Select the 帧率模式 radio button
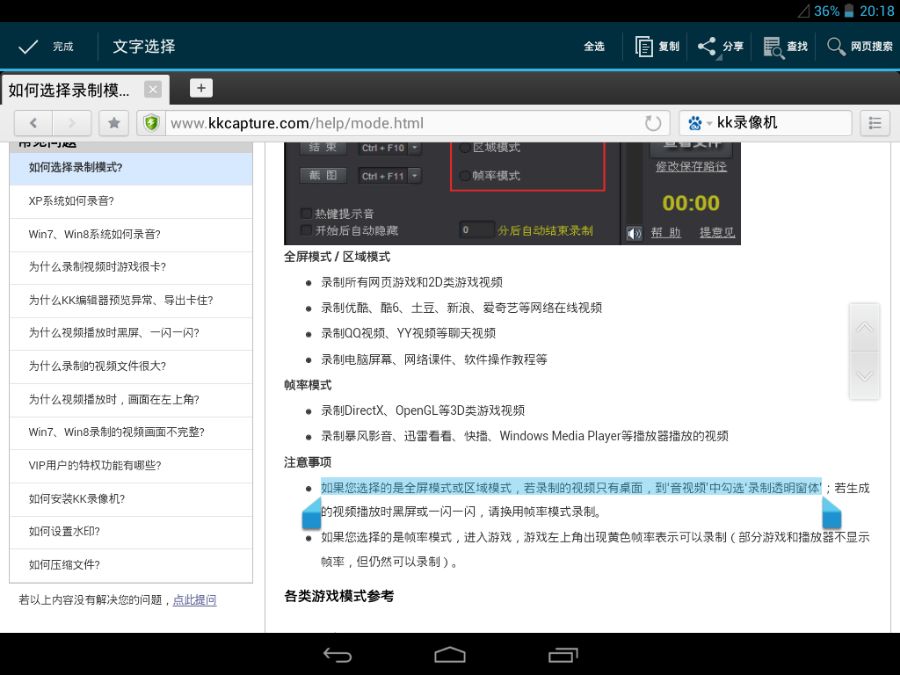 click(x=465, y=176)
